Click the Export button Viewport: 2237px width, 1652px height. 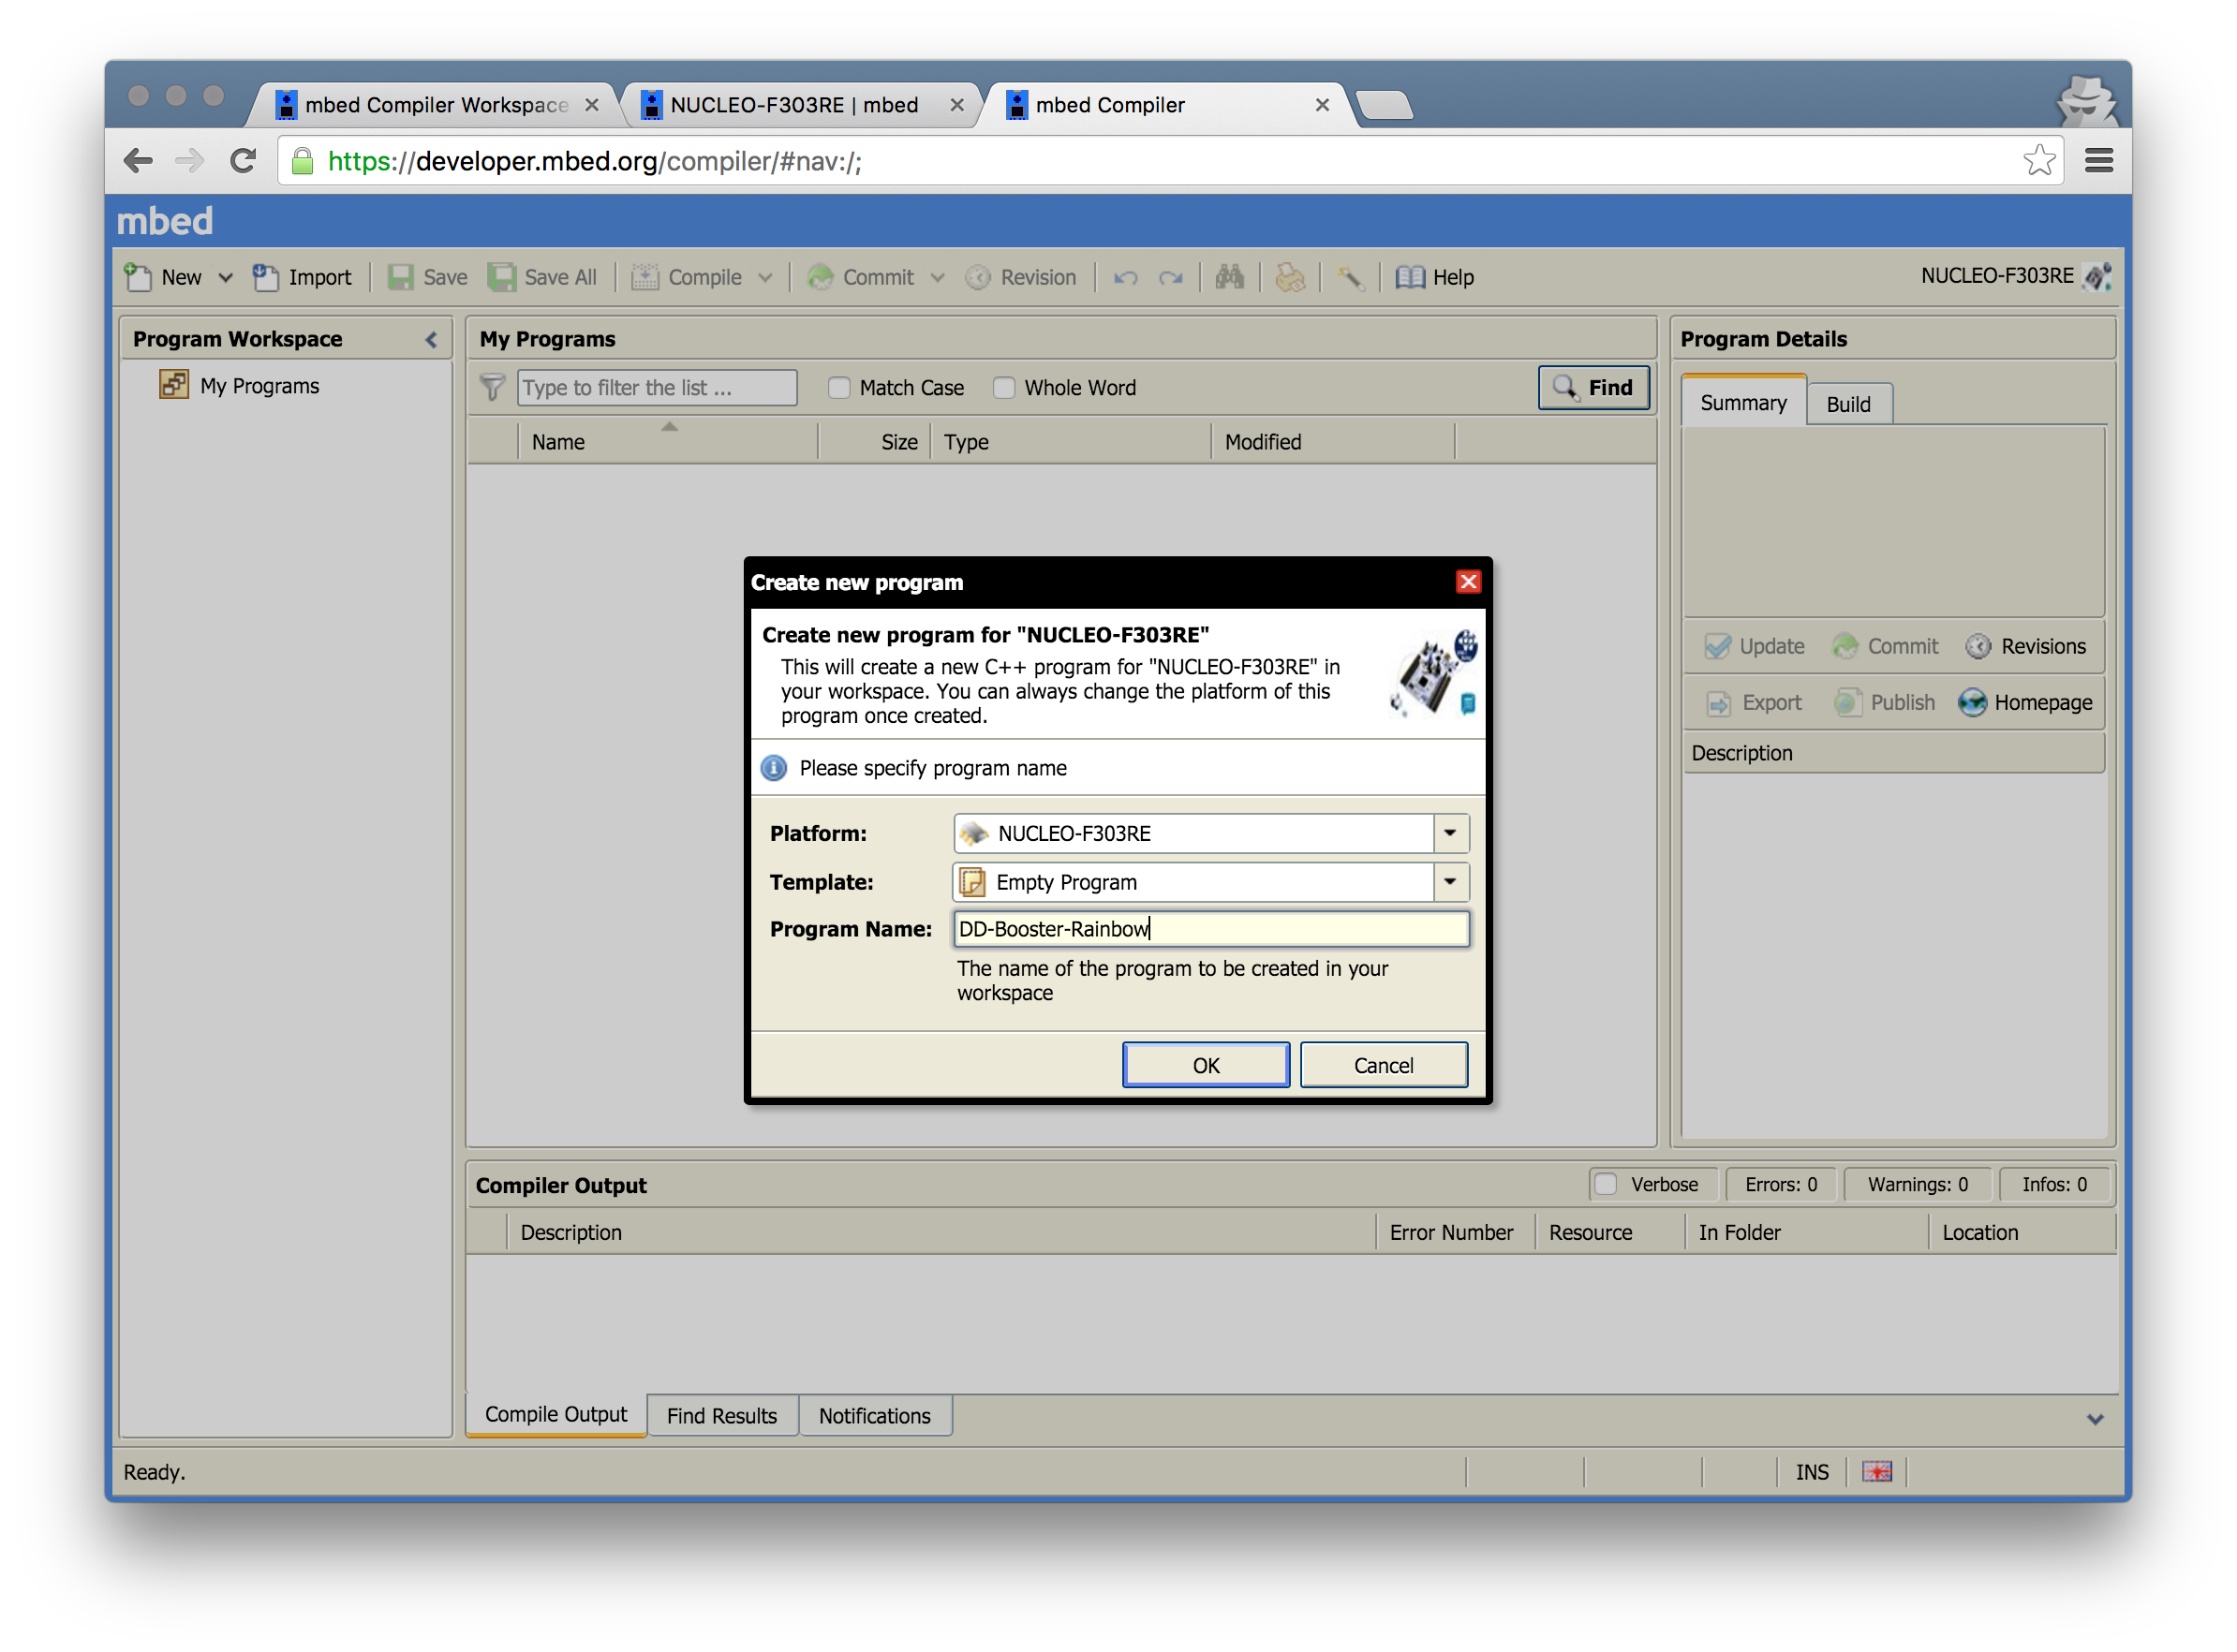[1754, 703]
